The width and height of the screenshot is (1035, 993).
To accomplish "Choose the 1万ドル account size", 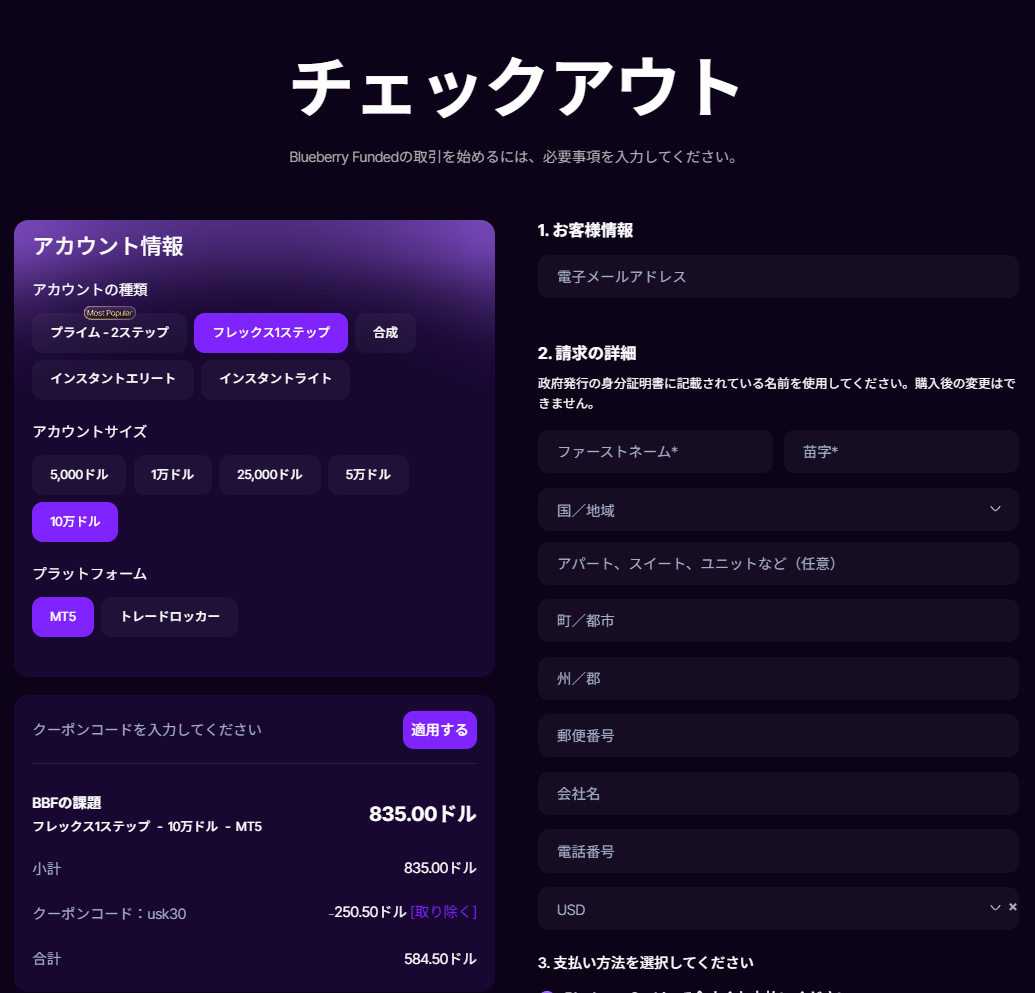I will (x=173, y=475).
